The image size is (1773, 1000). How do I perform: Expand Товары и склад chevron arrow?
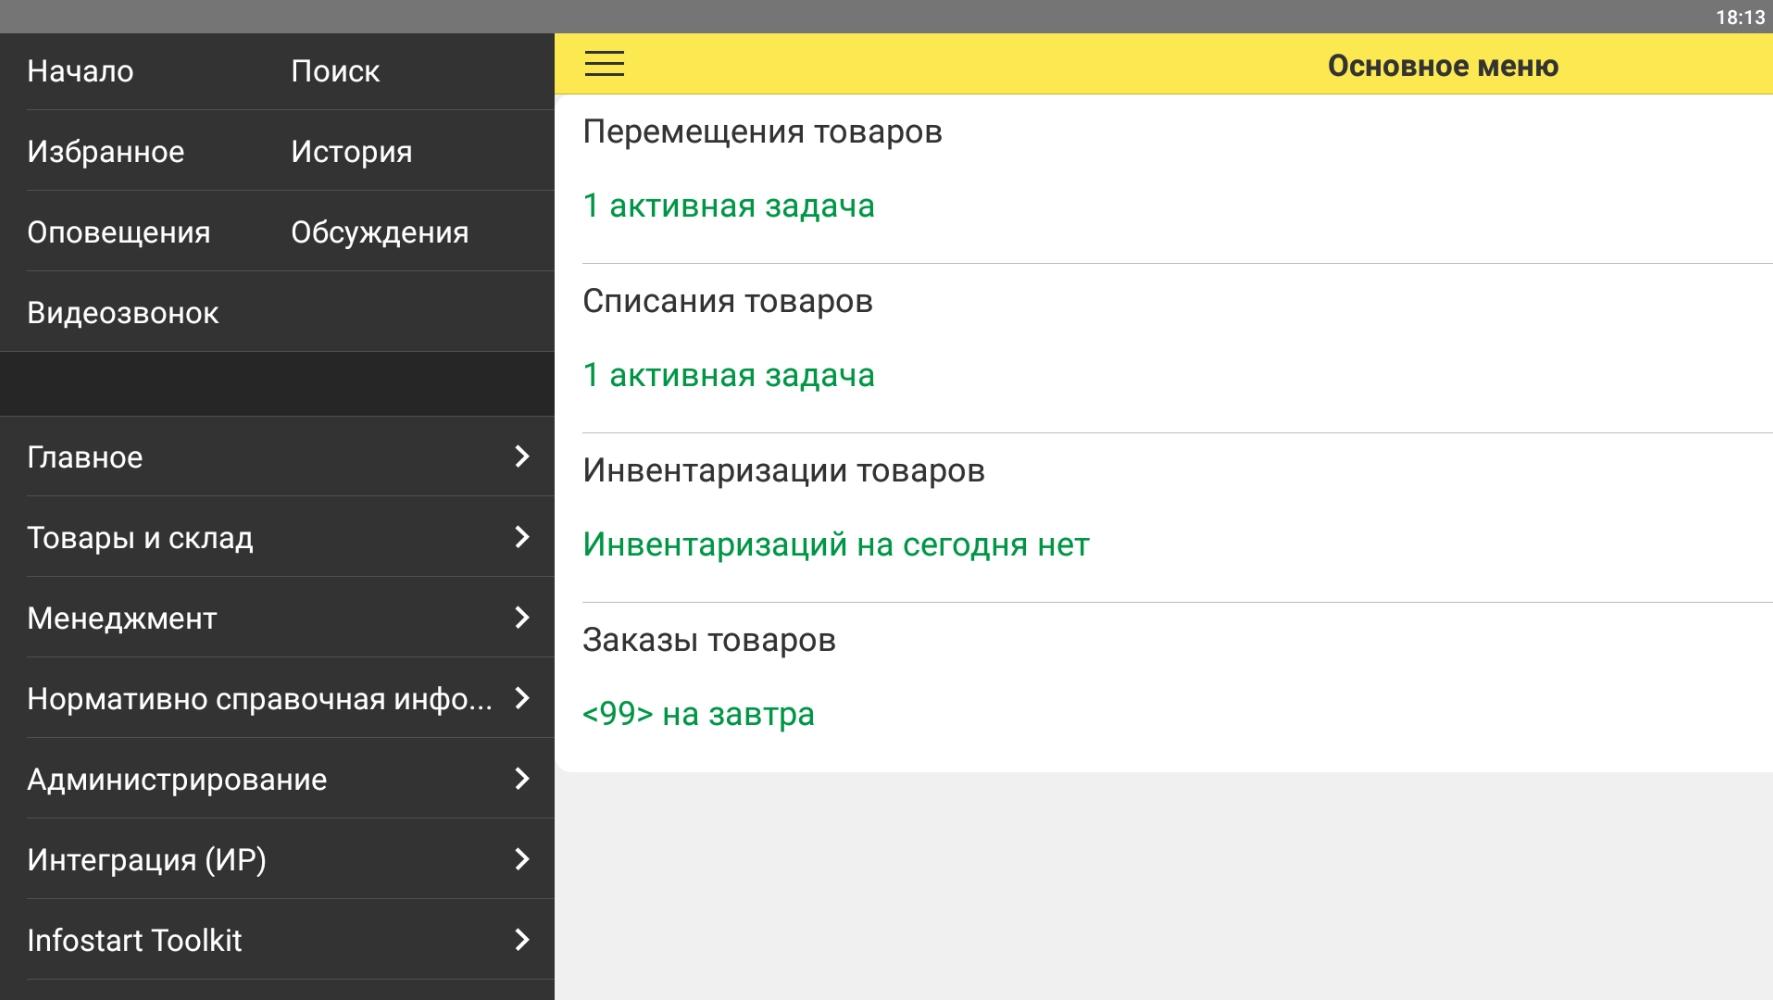coord(521,537)
